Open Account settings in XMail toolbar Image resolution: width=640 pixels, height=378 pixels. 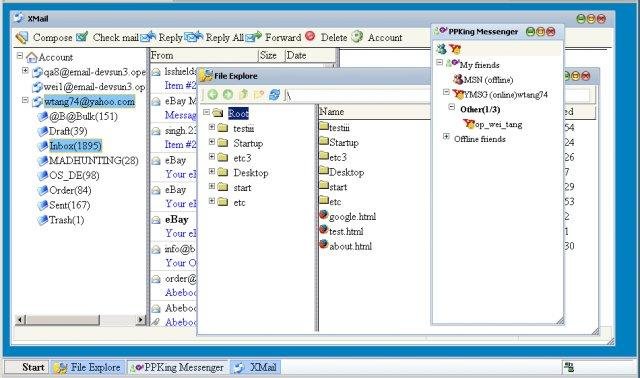point(377,37)
